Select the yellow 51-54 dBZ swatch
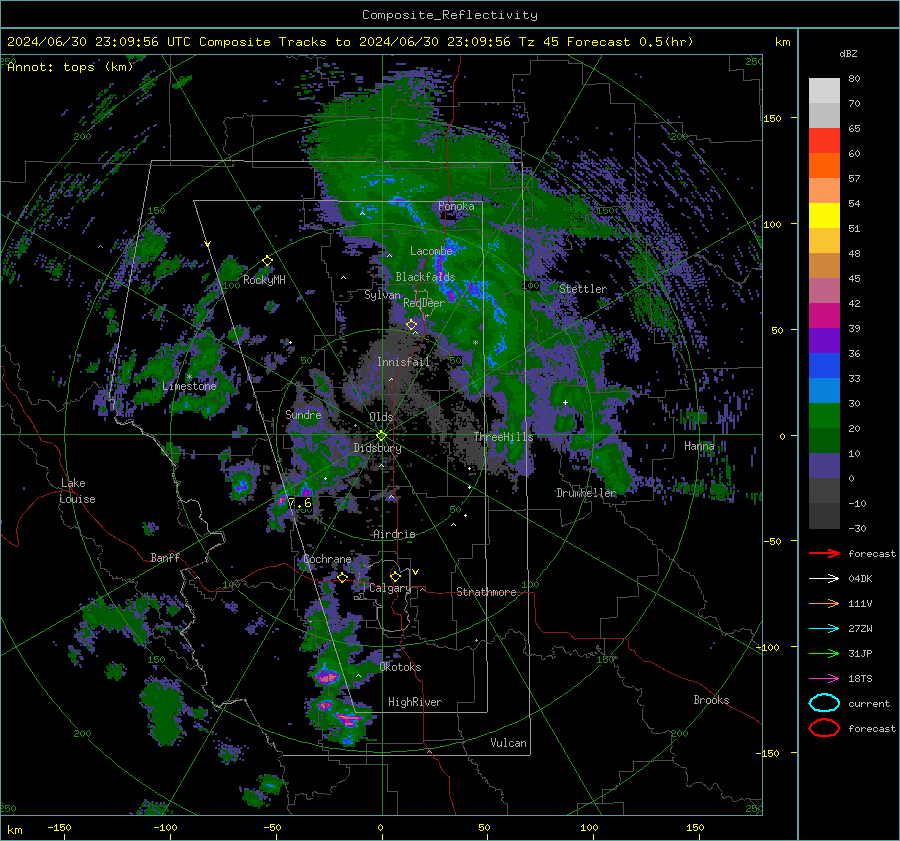The image size is (900, 841). pos(824,215)
